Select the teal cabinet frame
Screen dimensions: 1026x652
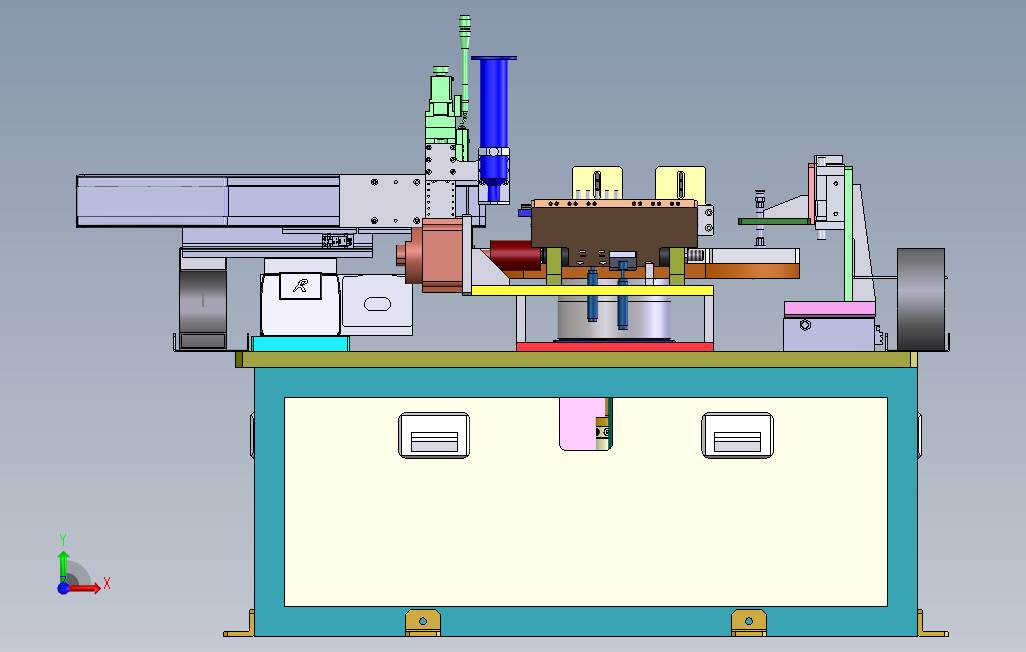586,383
